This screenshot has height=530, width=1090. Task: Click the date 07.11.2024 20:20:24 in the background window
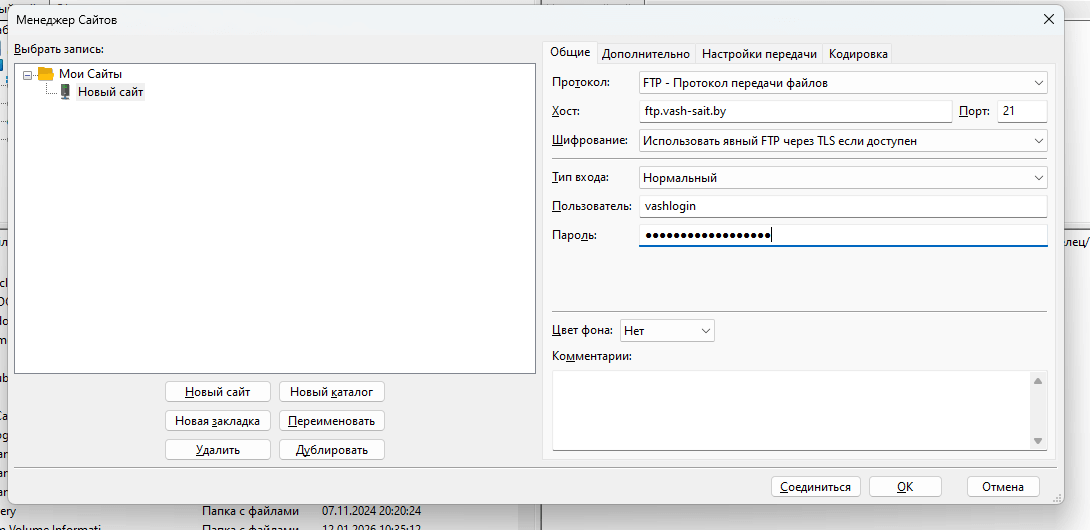(372, 511)
